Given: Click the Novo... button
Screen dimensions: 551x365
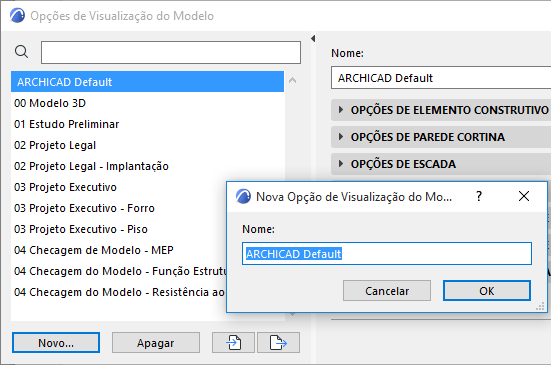Looking at the screenshot, I should click(x=56, y=343).
